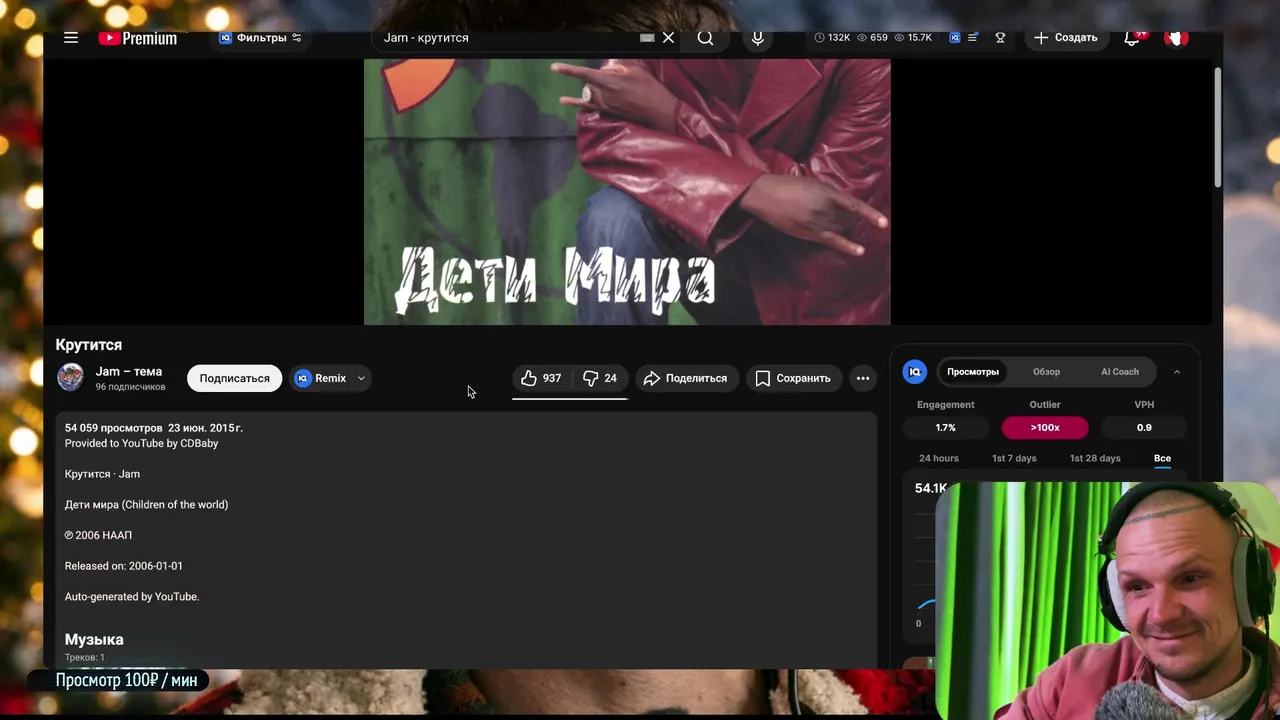The width and height of the screenshot is (1280, 720).
Task: Open the on-screen keyboard icon in search
Action: [x=647, y=38]
